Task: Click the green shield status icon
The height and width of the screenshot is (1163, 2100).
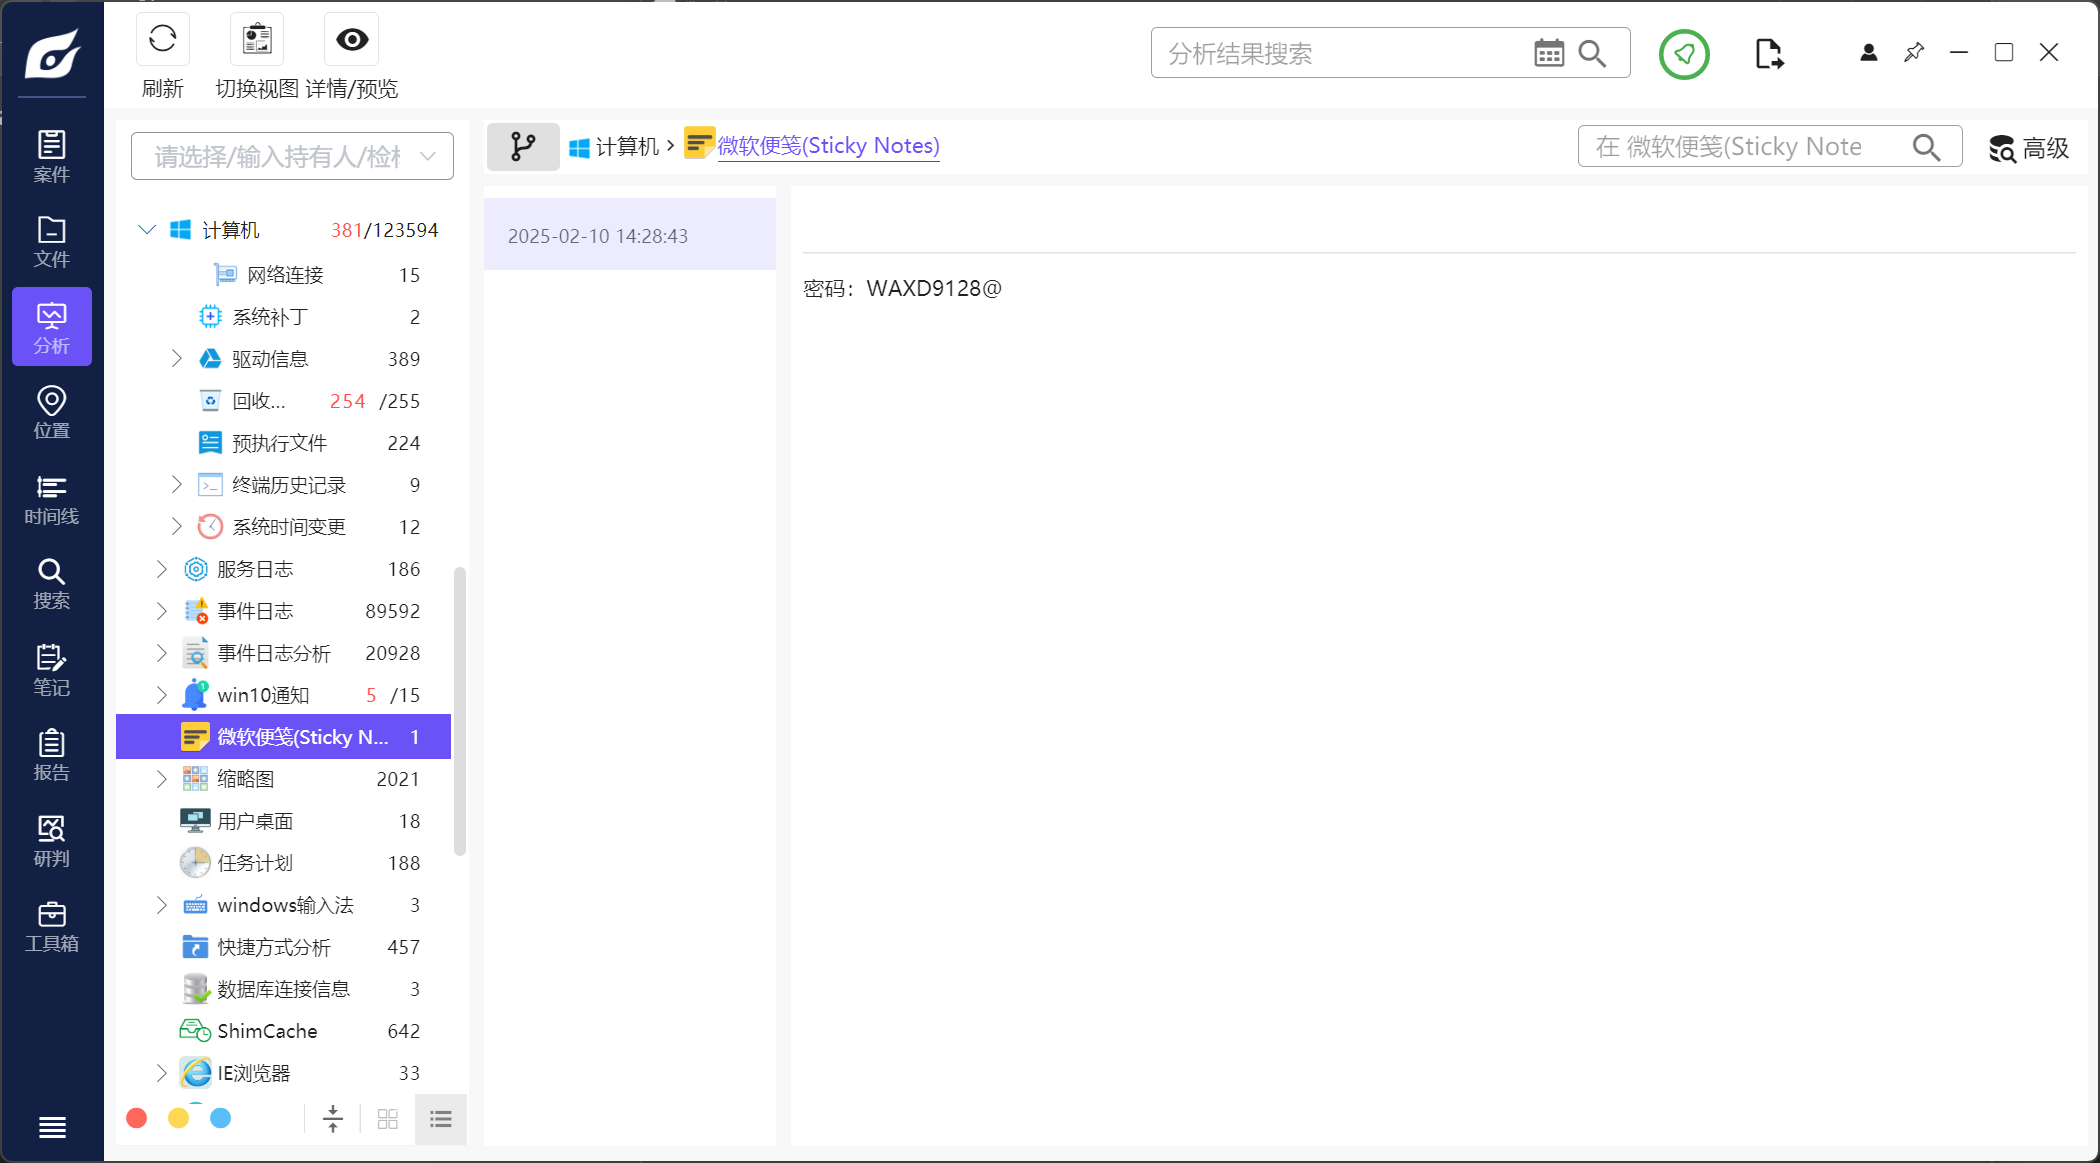Action: coord(1684,54)
